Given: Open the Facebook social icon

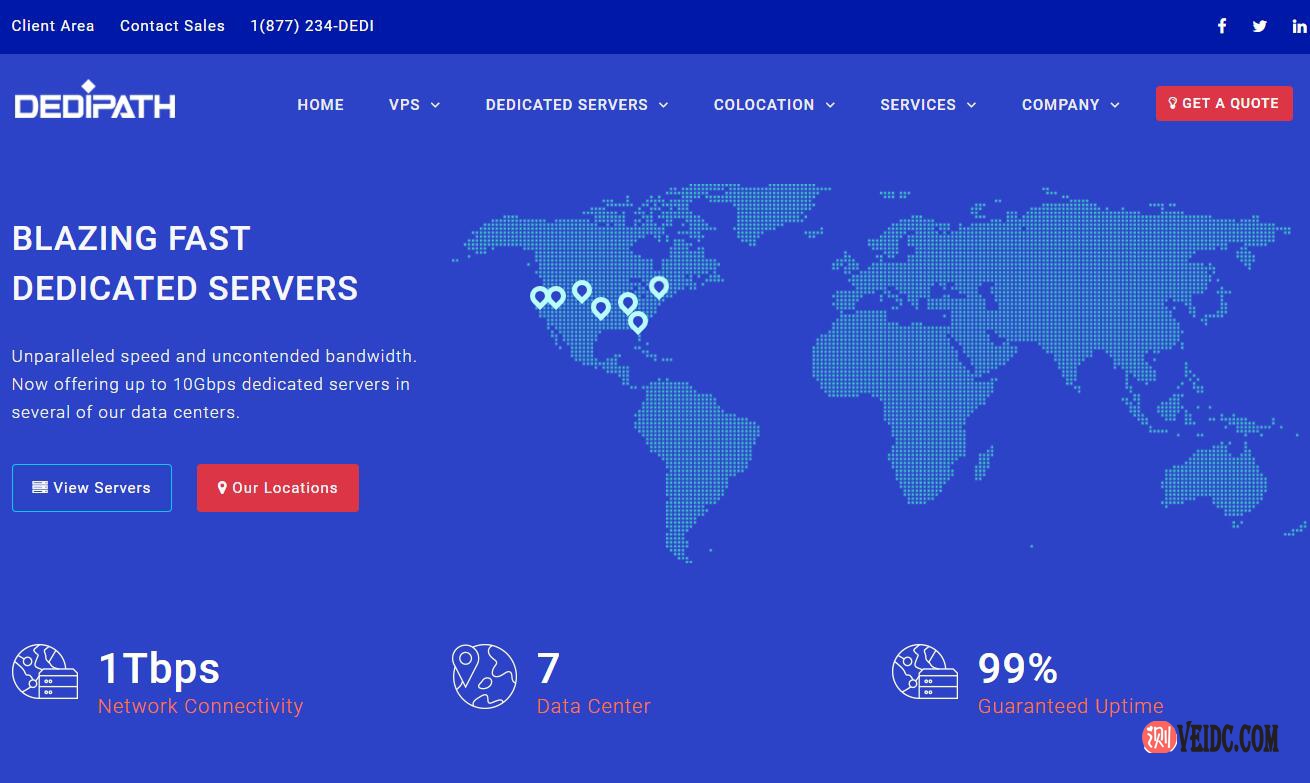Looking at the screenshot, I should tap(1221, 26).
